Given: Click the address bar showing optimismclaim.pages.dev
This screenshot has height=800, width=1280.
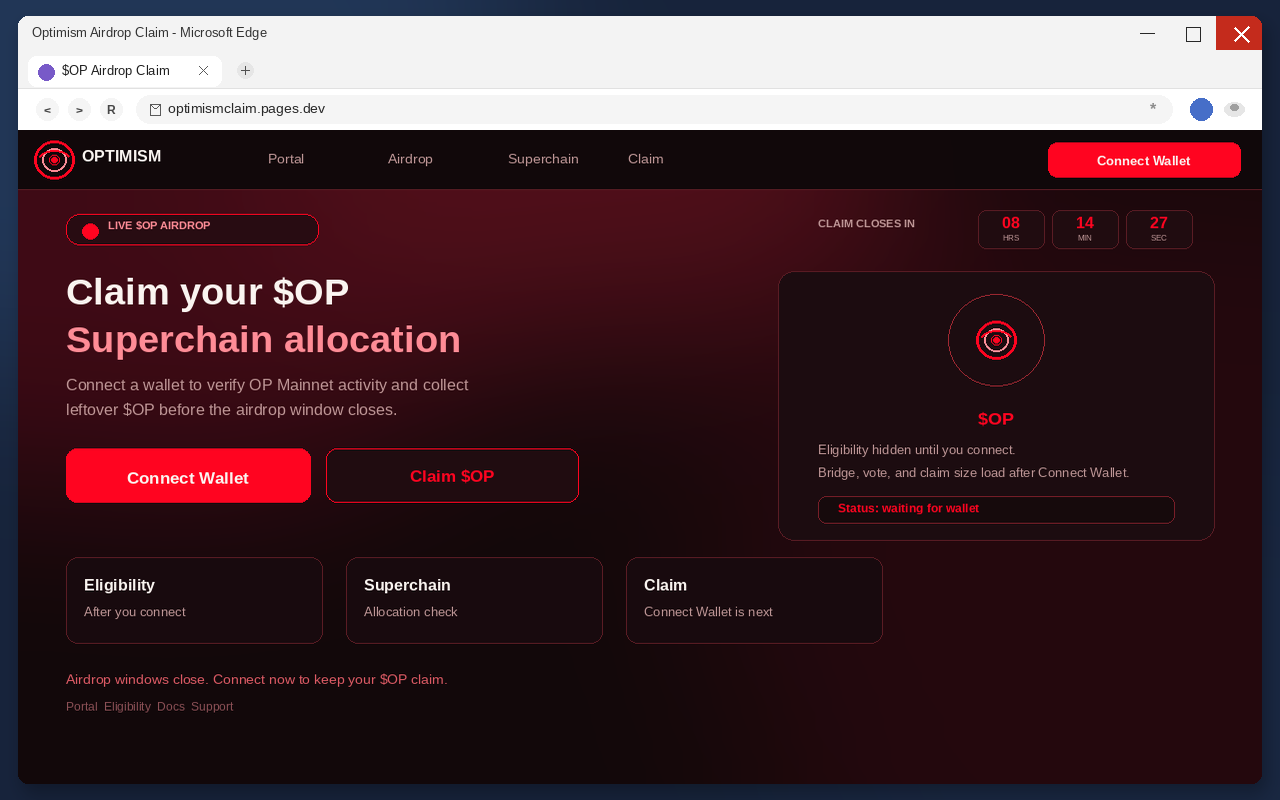Looking at the screenshot, I should pos(654,110).
